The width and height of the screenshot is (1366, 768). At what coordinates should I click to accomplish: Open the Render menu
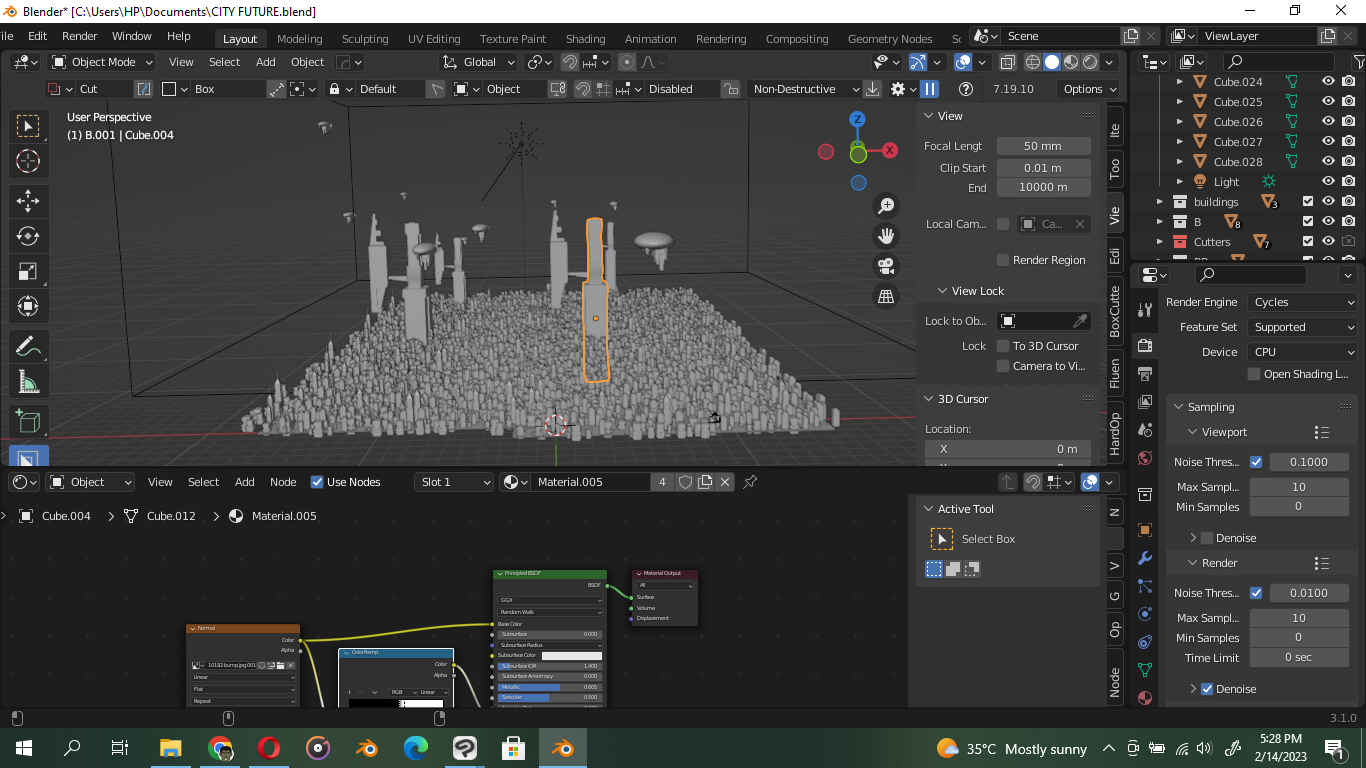click(x=79, y=36)
